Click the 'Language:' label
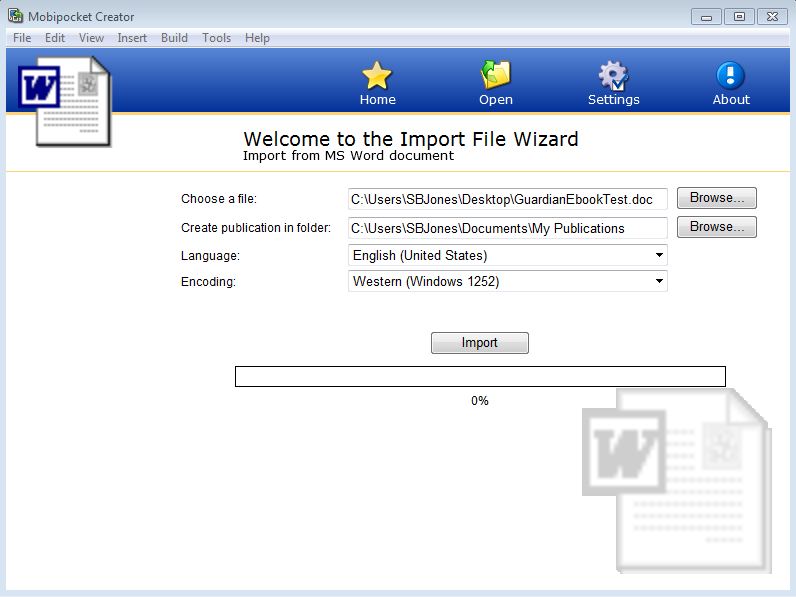This screenshot has width=796, height=597. point(210,256)
